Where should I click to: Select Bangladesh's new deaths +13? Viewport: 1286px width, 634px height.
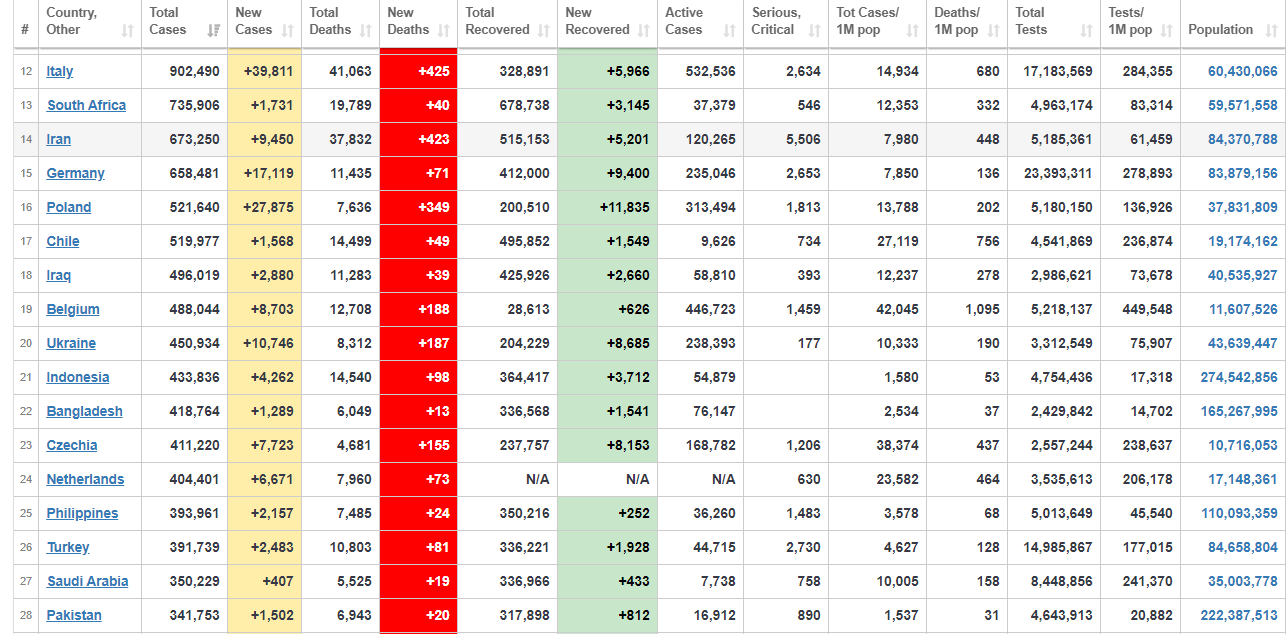418,411
